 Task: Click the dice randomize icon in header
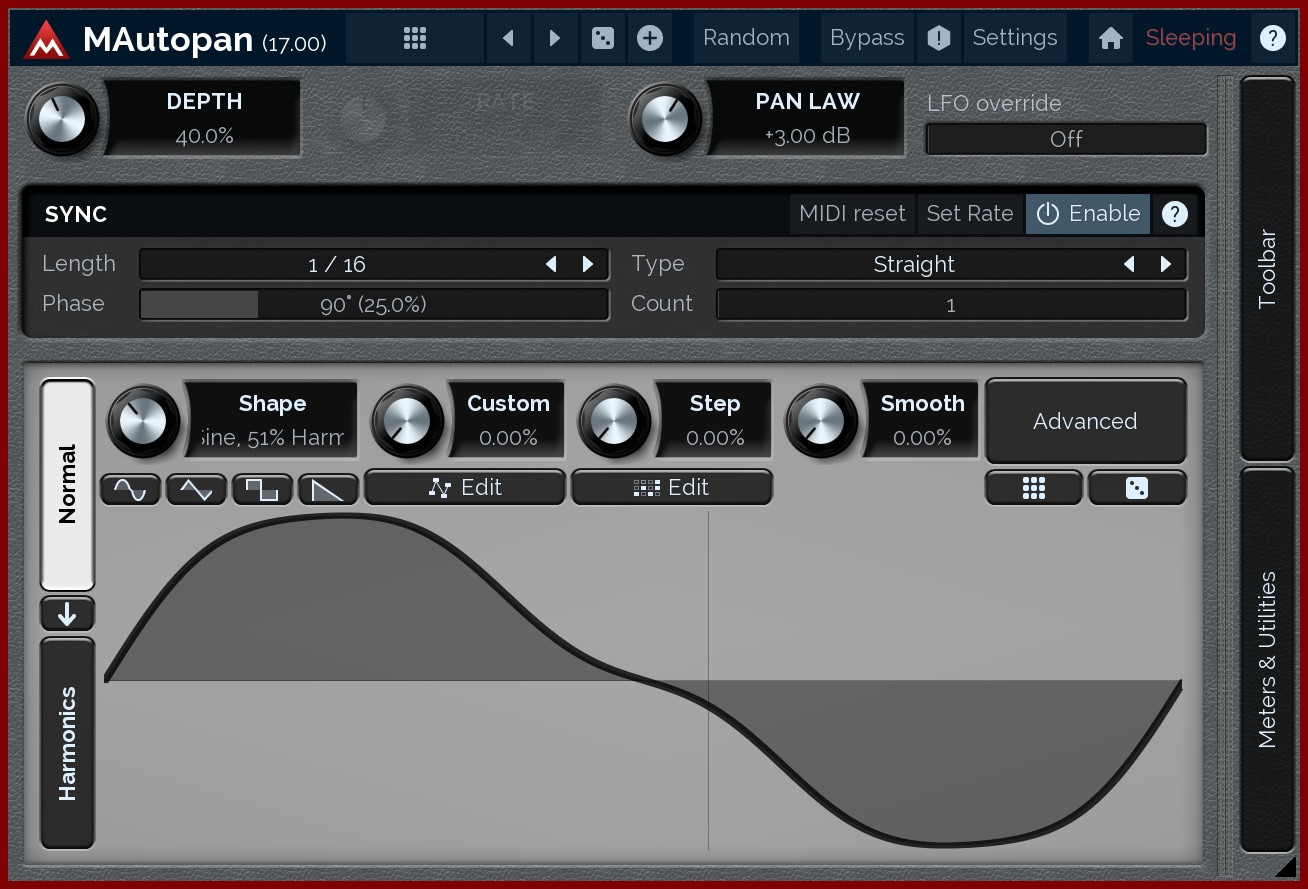point(602,38)
